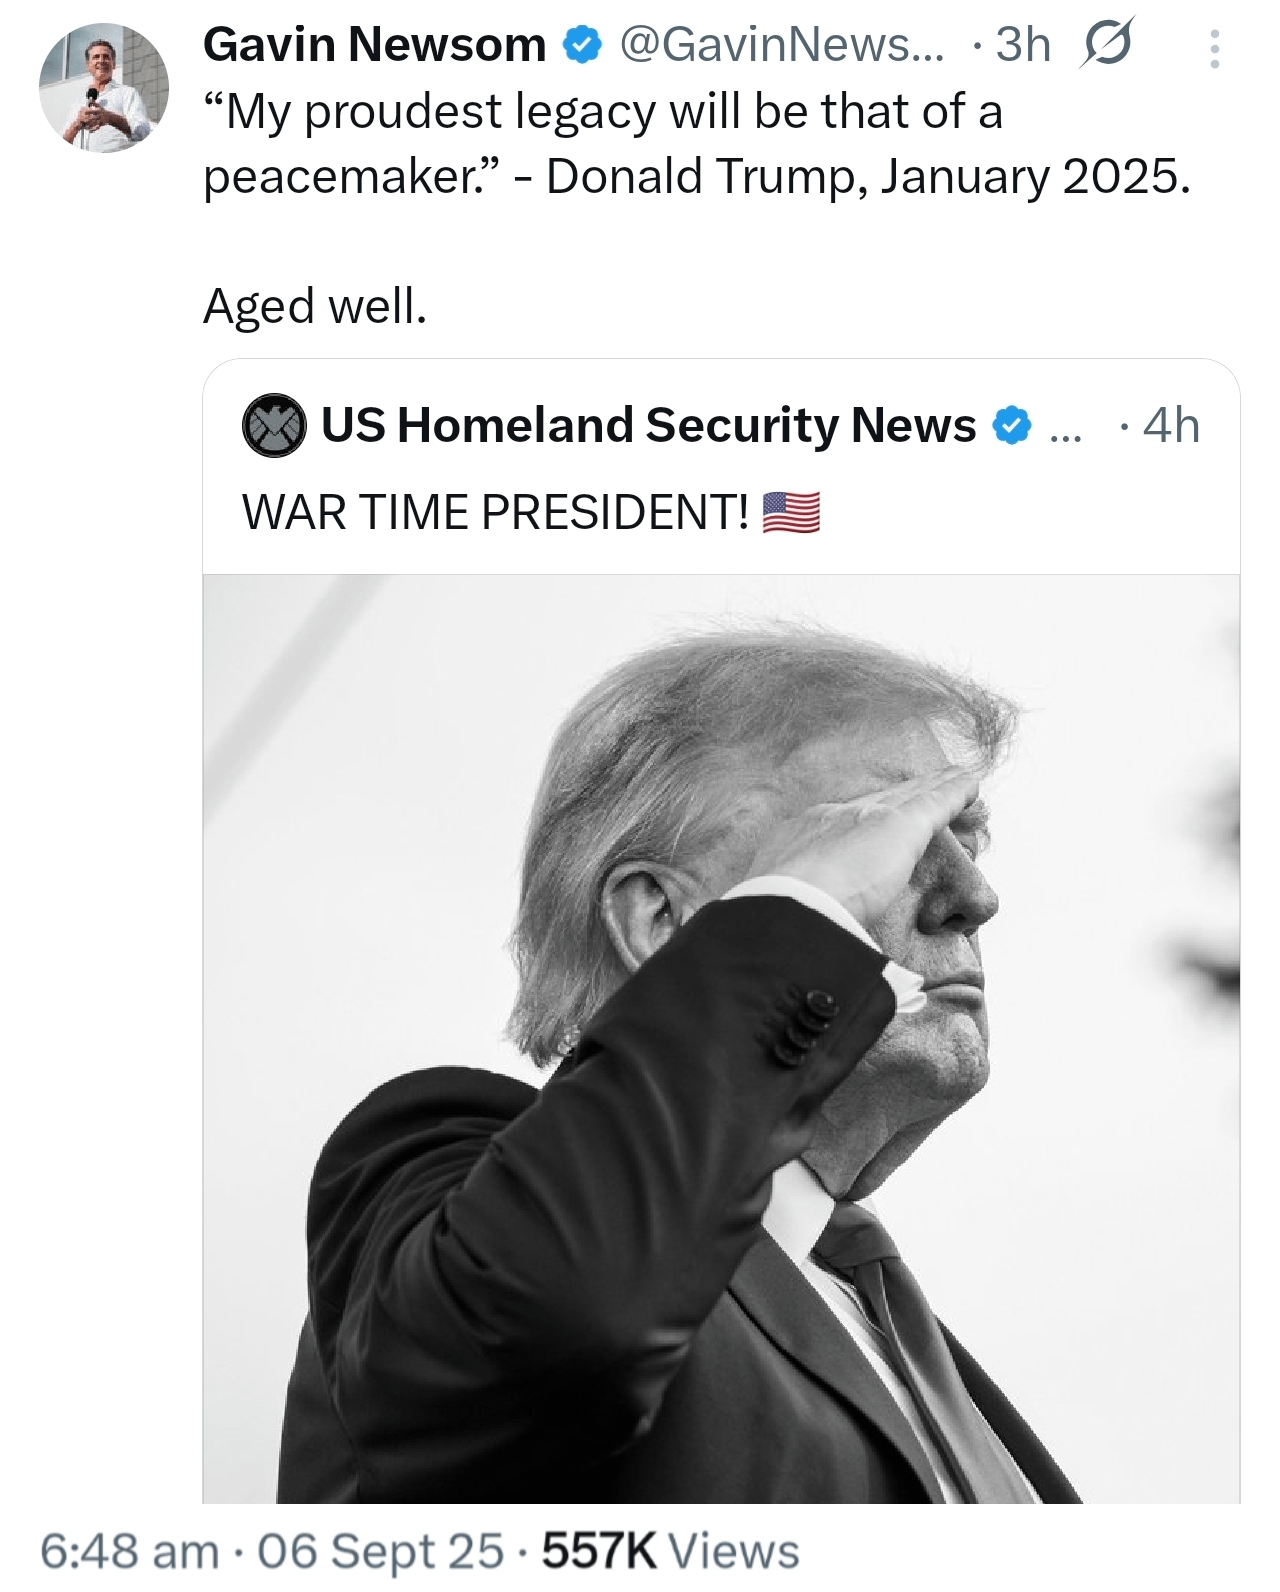Open the US Homeland Security News account name
Image resolution: width=1280 pixels, height=1592 pixels.
[648, 426]
